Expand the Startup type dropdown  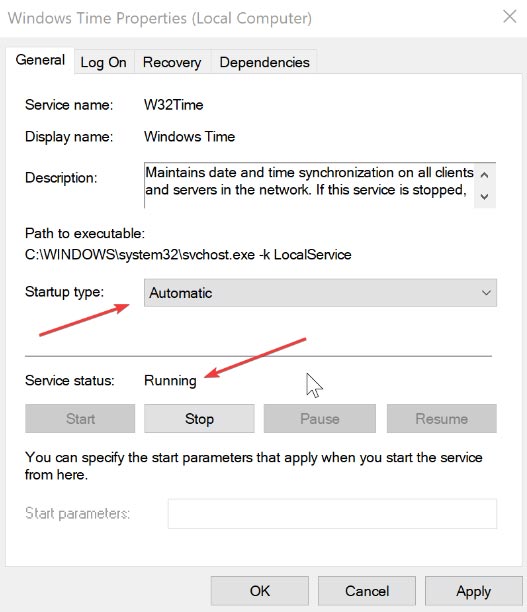coord(320,293)
